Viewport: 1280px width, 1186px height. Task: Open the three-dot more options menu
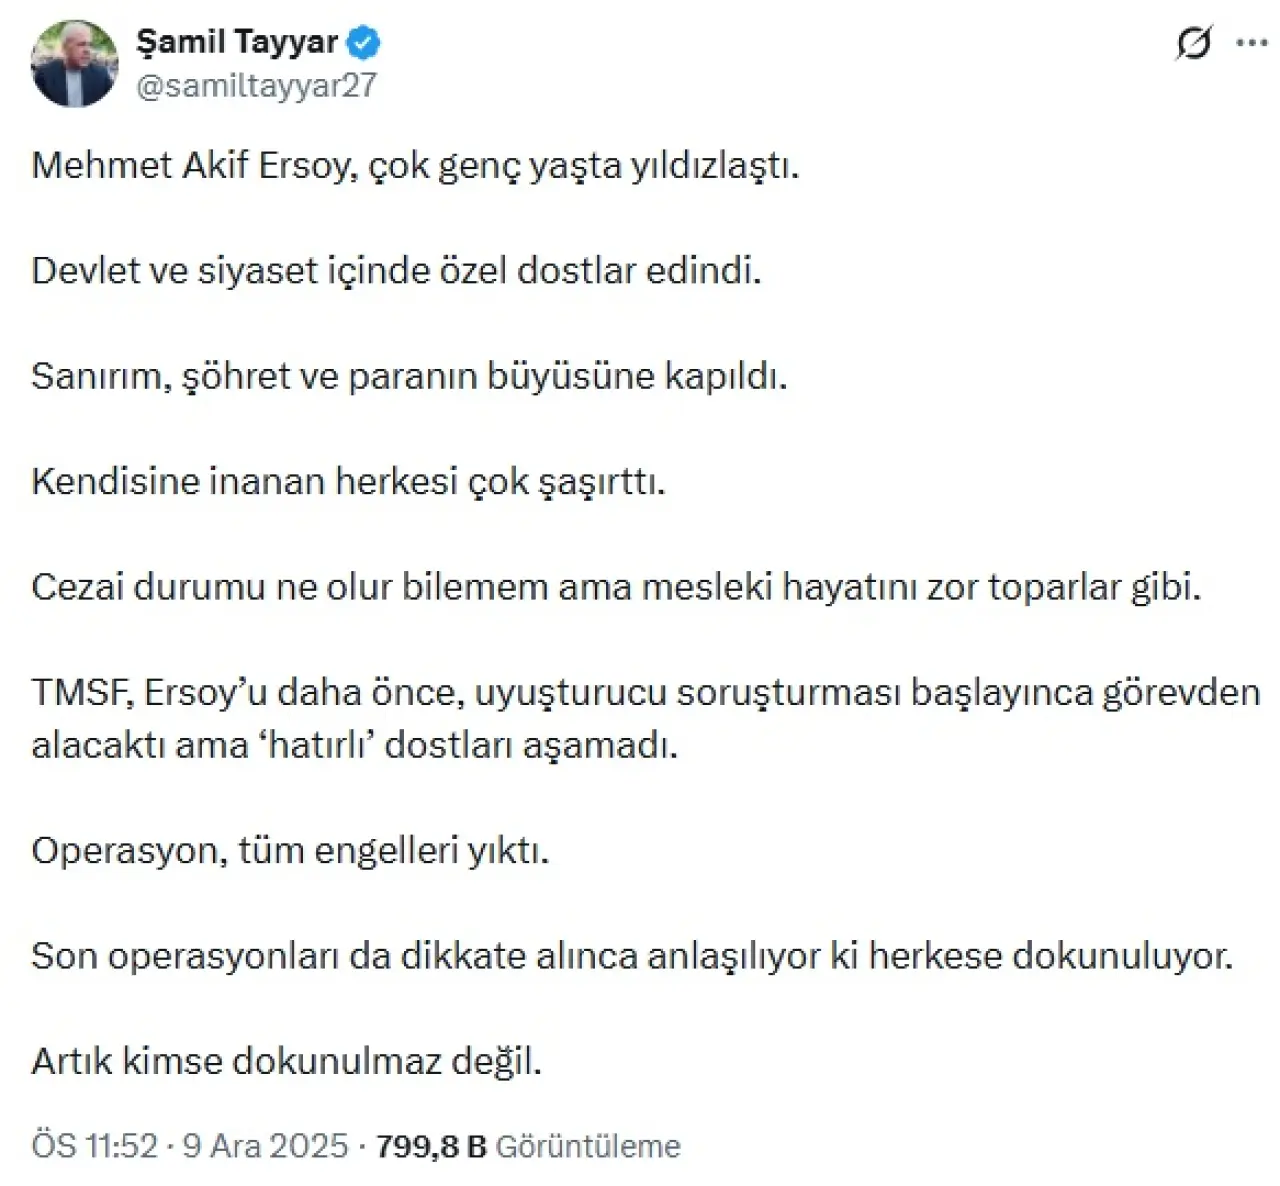[1252, 43]
